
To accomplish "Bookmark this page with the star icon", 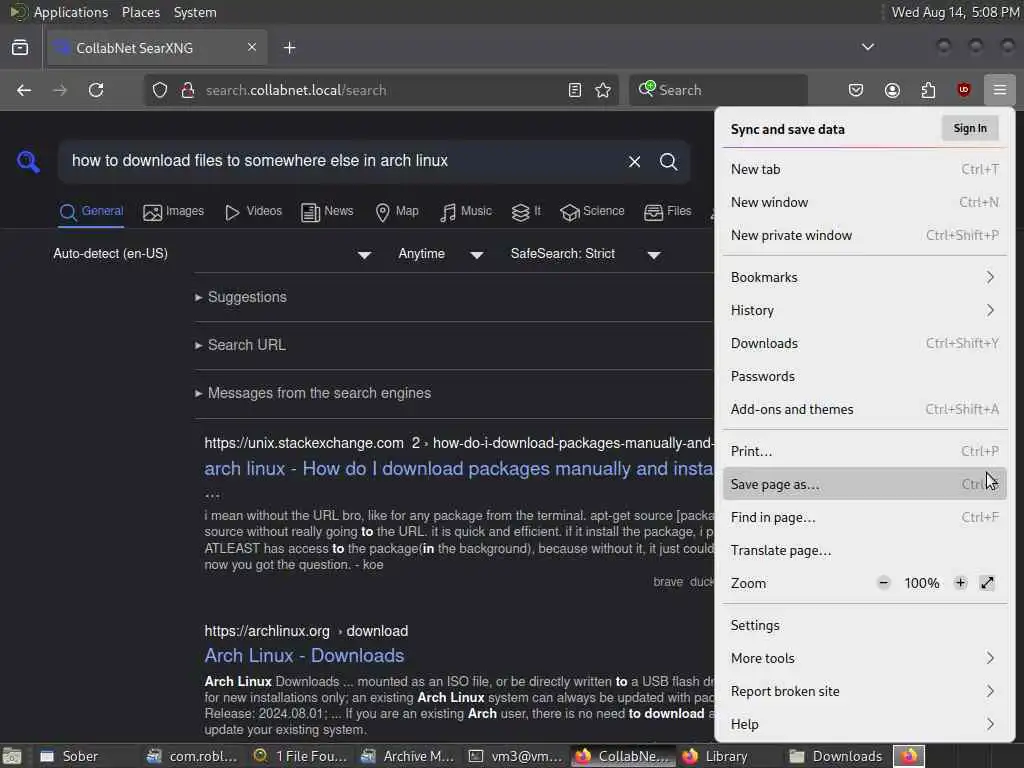I will point(603,90).
